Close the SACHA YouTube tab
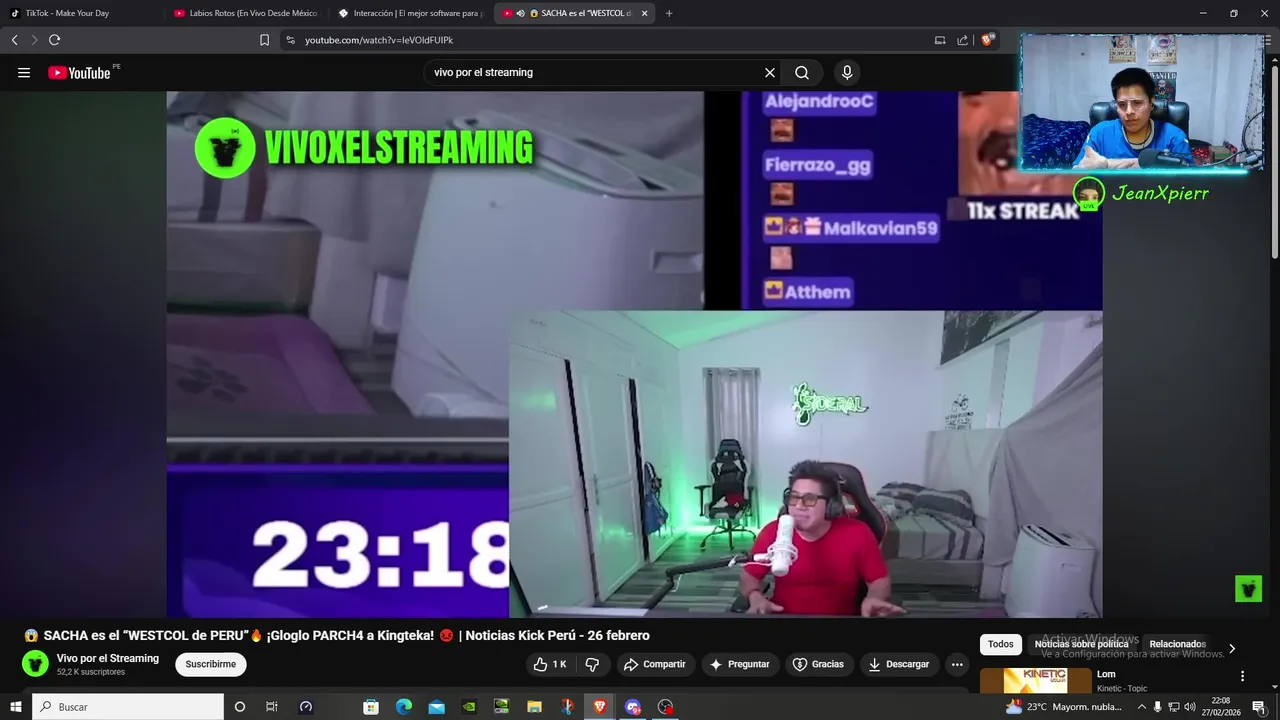This screenshot has width=1280, height=720. (644, 13)
